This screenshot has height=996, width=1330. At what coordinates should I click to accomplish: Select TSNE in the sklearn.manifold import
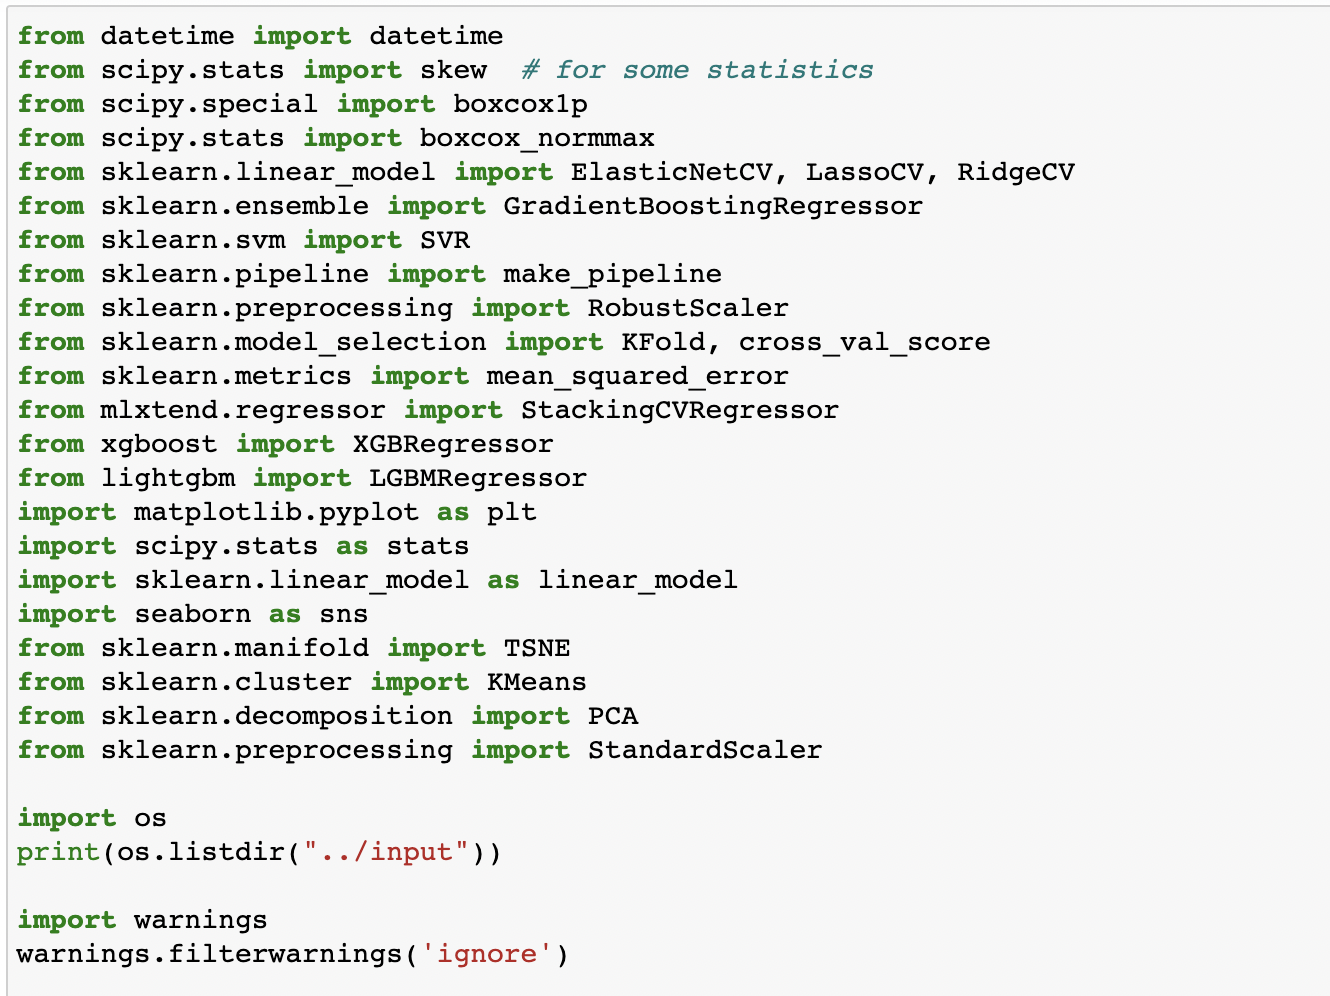(537, 647)
